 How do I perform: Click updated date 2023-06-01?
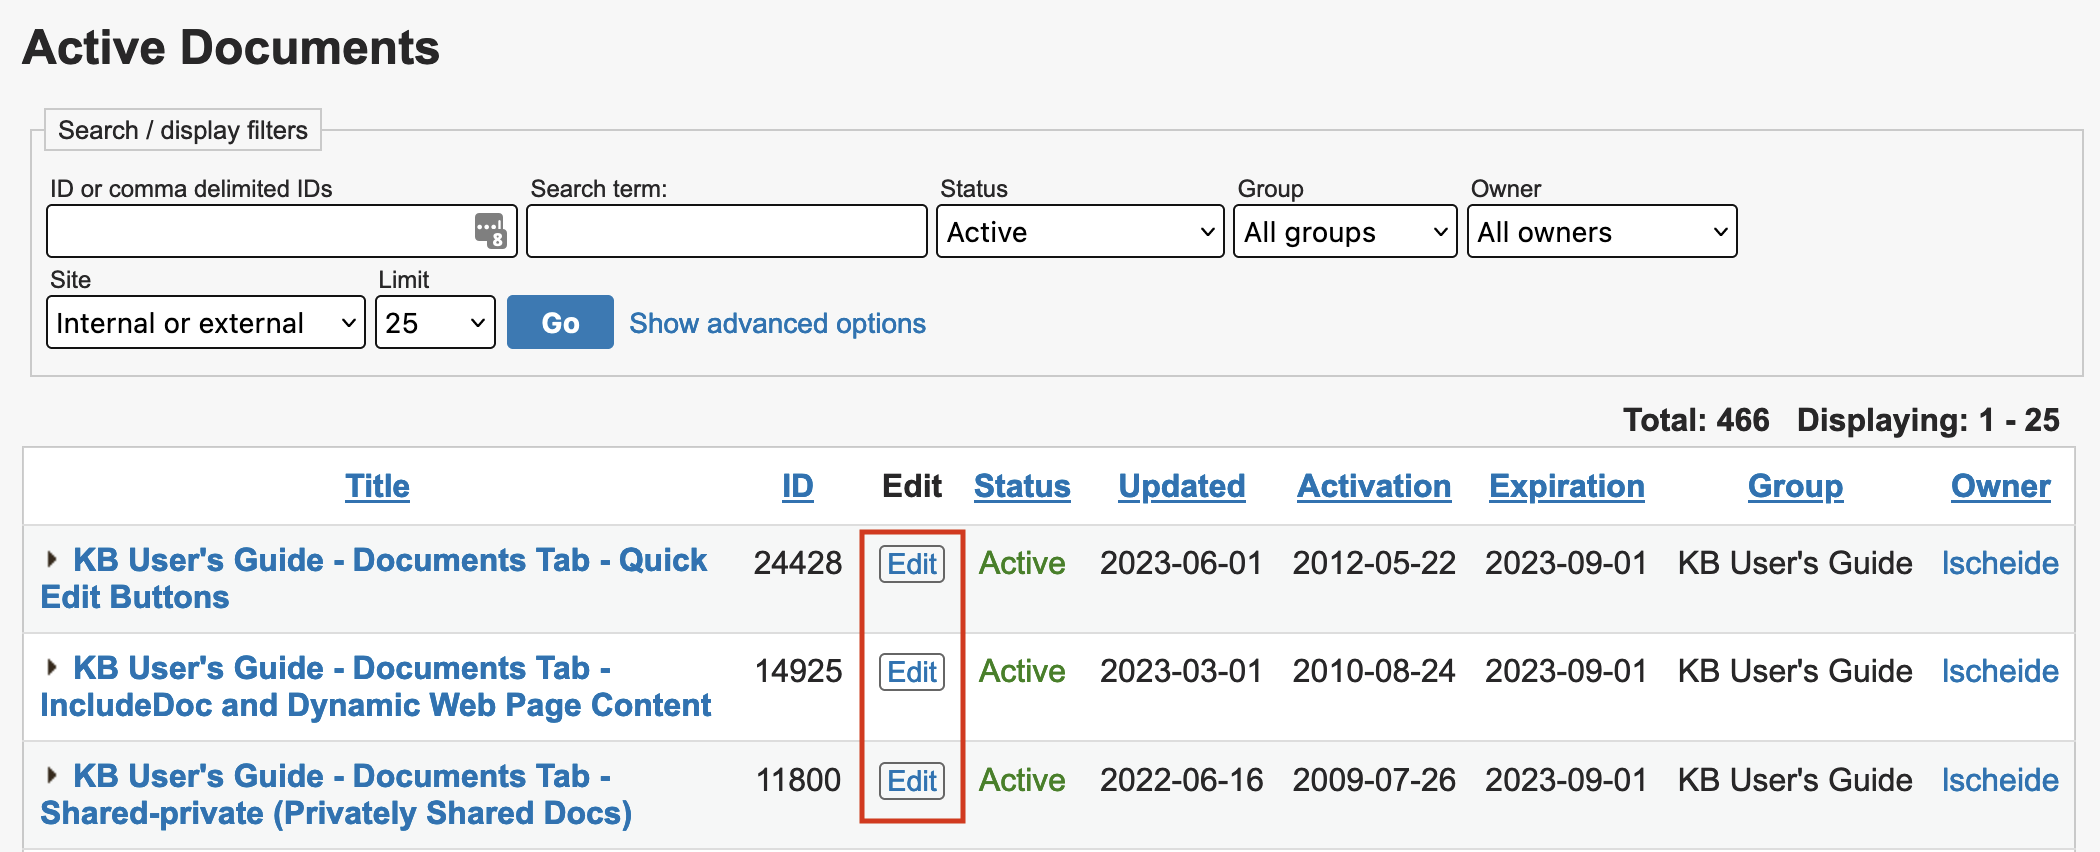pos(1181,563)
